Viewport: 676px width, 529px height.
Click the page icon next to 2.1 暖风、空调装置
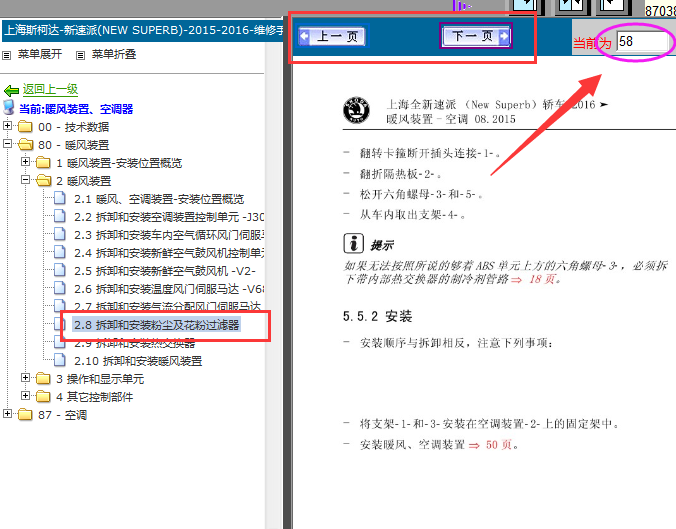60,198
